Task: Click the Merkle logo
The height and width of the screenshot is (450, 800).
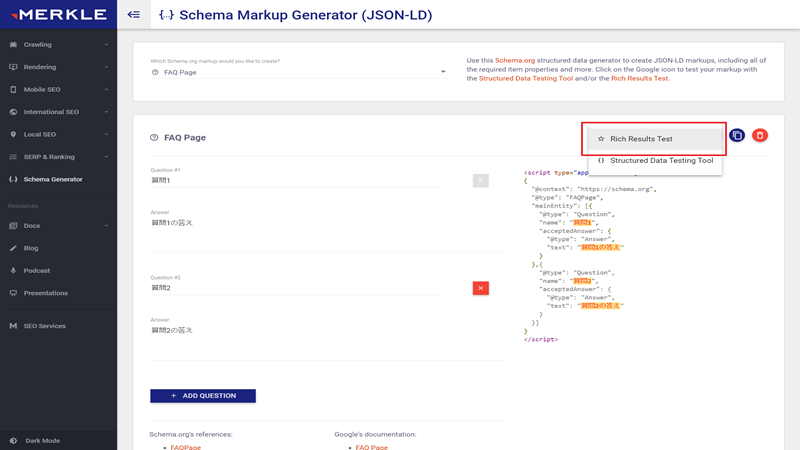Action: coord(59,14)
